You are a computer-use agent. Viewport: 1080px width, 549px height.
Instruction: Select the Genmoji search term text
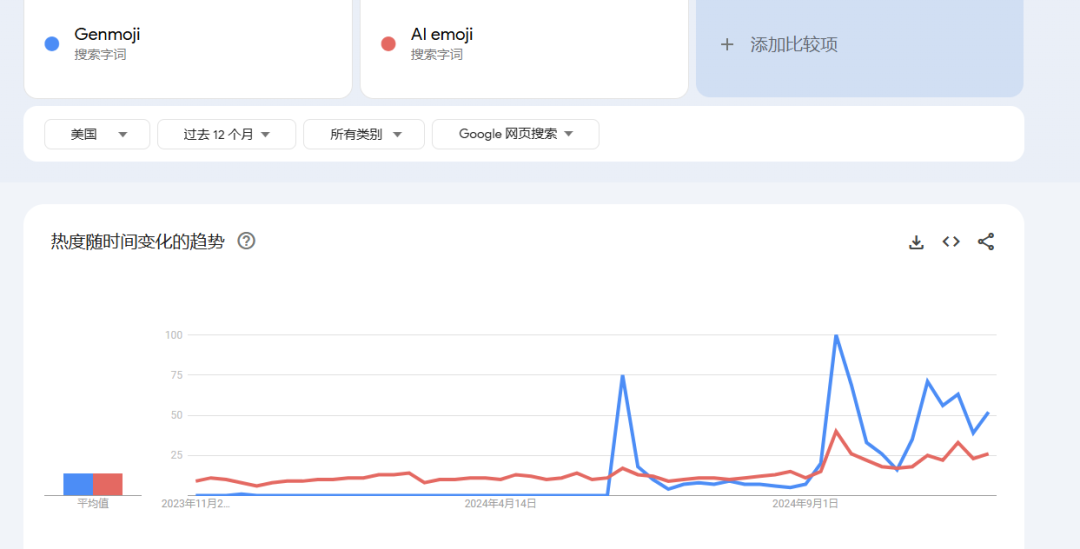click(x=107, y=35)
